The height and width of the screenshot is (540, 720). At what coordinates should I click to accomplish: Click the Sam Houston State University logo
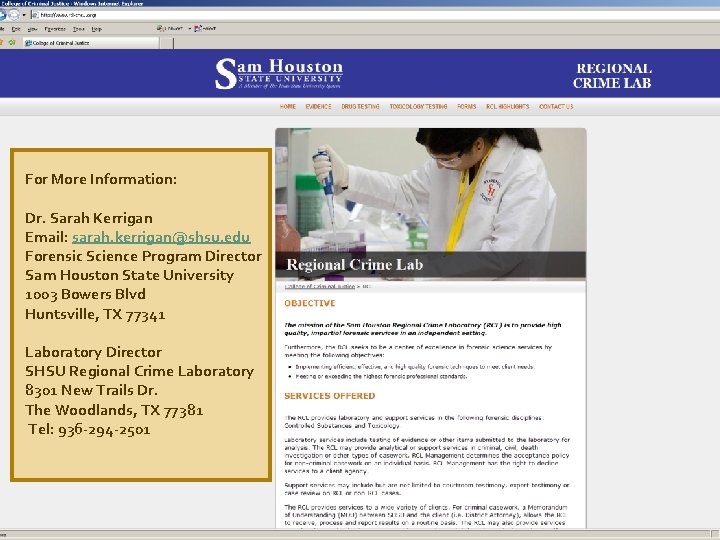click(x=279, y=73)
